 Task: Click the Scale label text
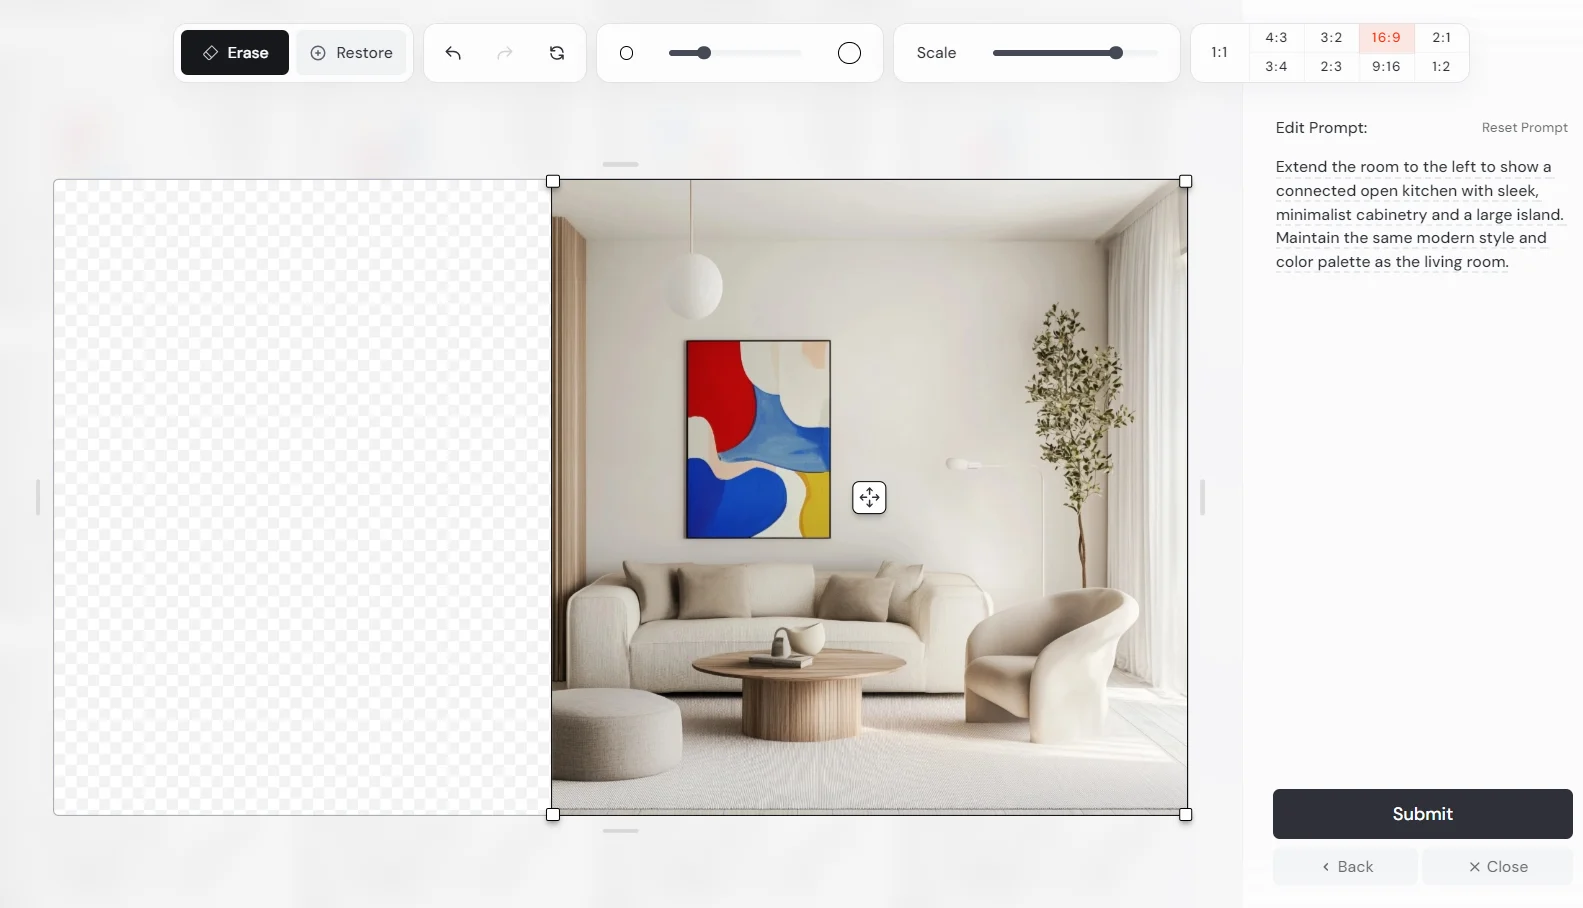click(x=936, y=53)
